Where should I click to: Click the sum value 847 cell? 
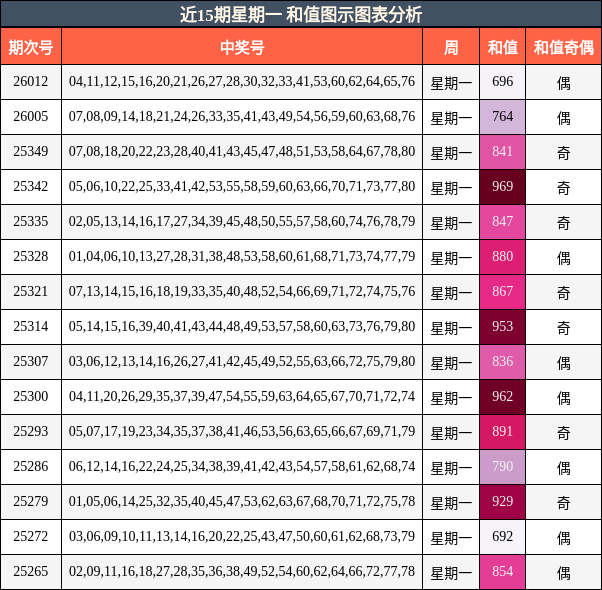(x=503, y=221)
